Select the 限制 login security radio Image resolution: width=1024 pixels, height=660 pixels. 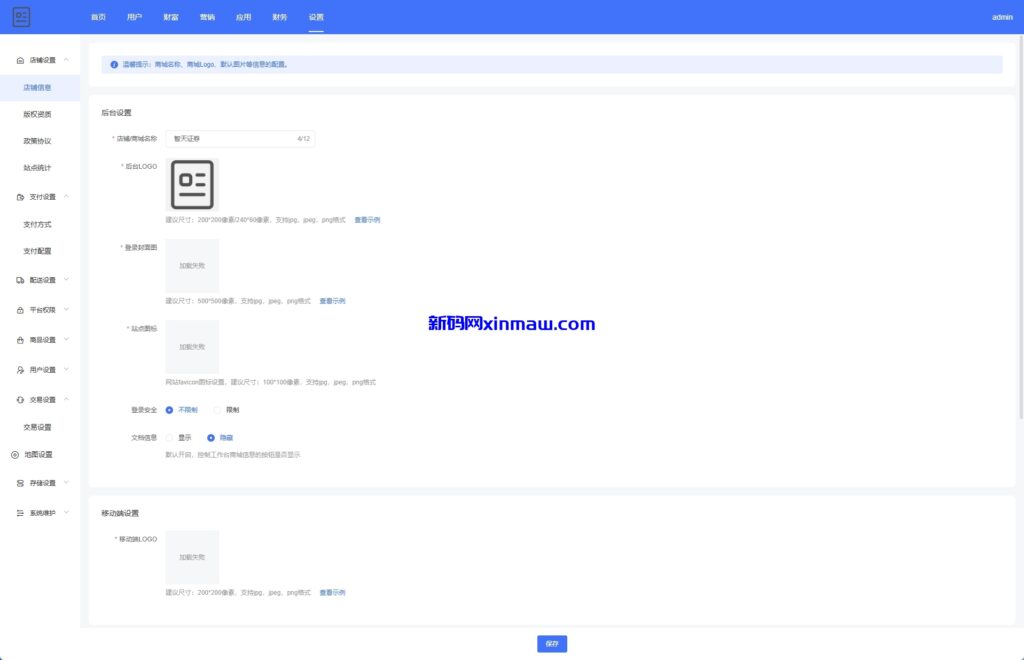click(218, 410)
